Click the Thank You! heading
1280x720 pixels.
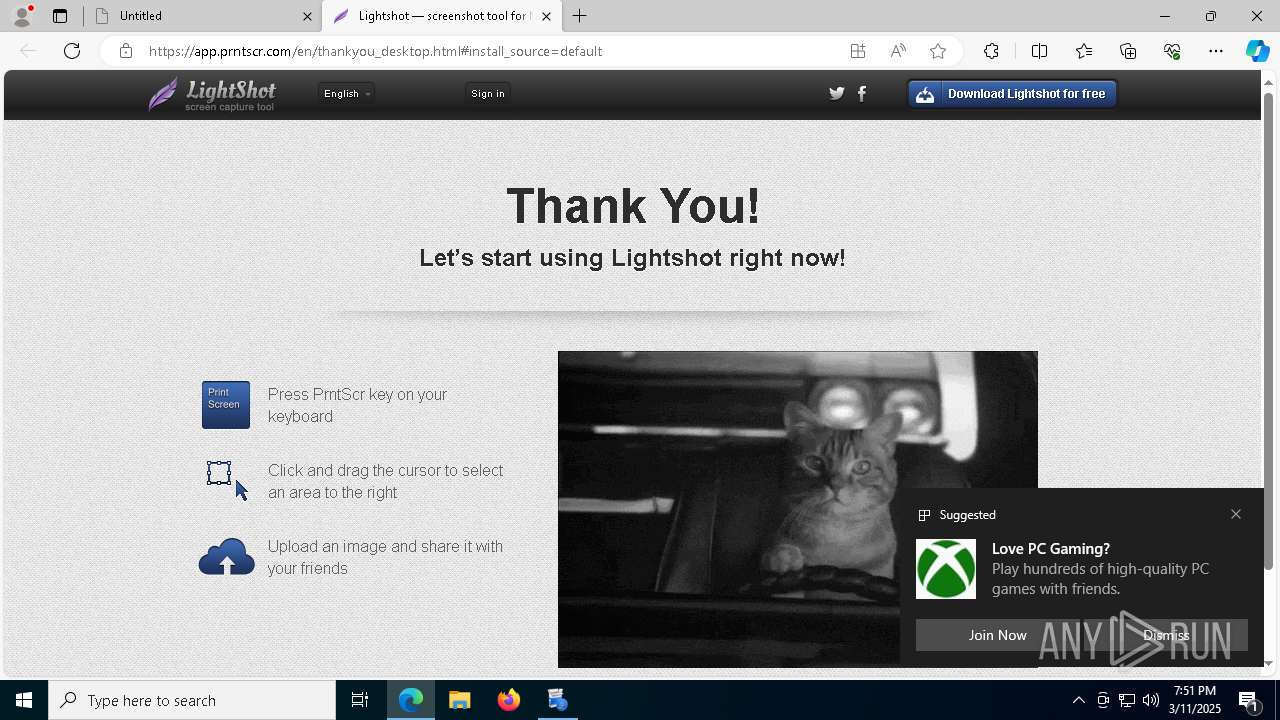pyautogui.click(x=633, y=206)
